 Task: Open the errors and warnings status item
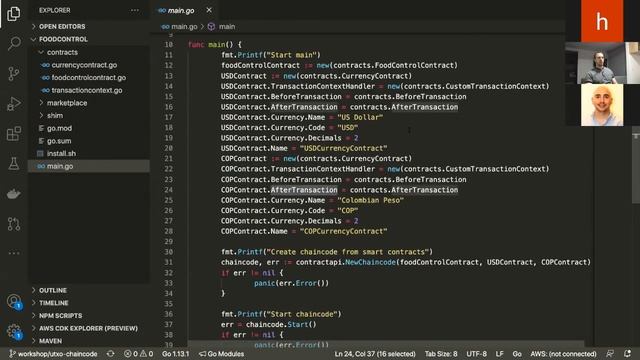tap(138, 354)
